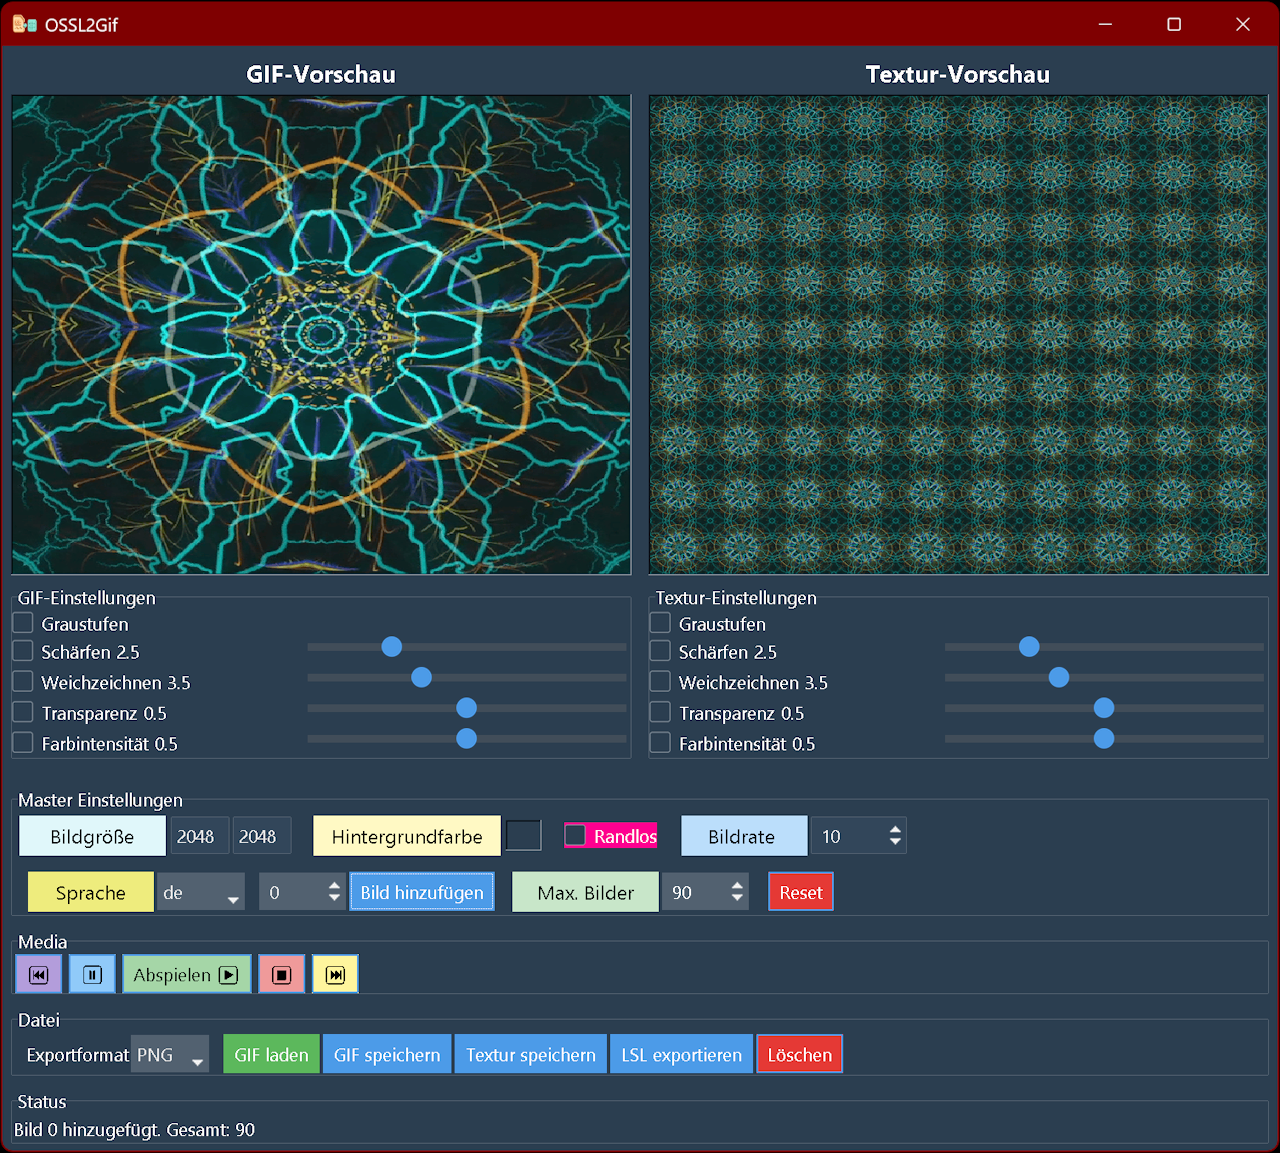1280x1153 pixels.
Task: Jump to last frame with skip-forward button
Action: click(335, 975)
